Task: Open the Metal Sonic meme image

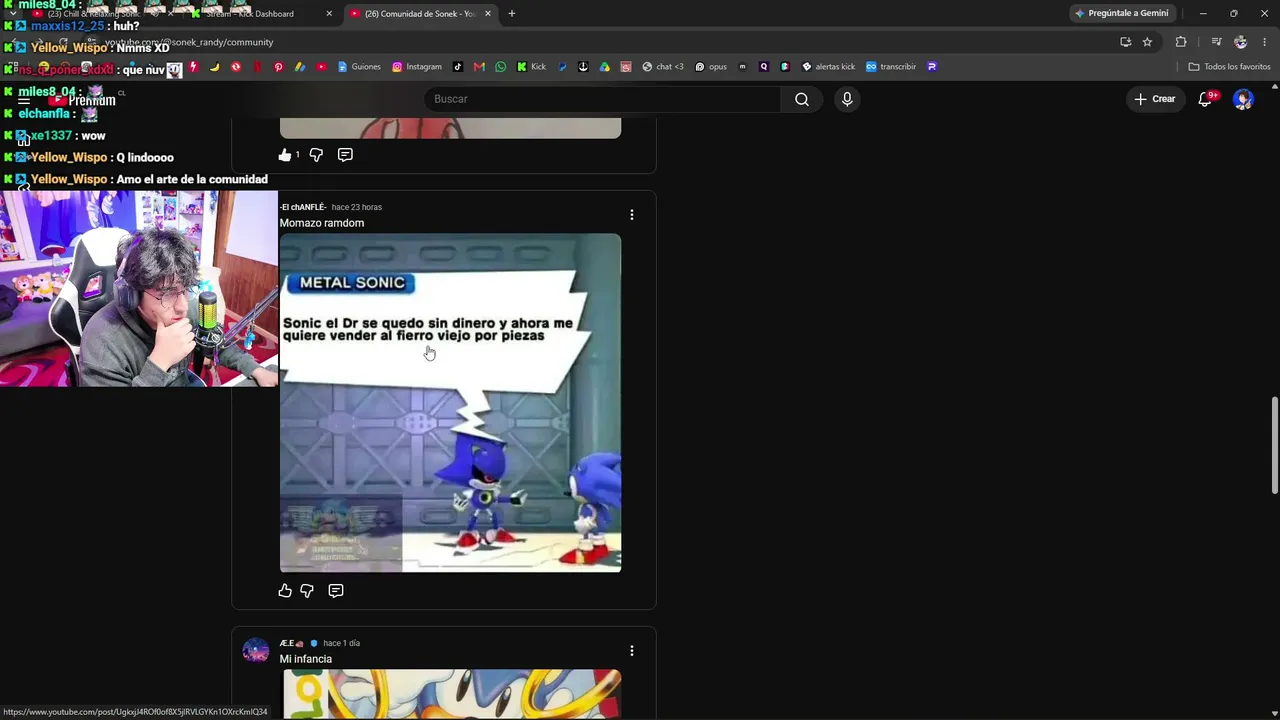Action: pyautogui.click(x=450, y=403)
